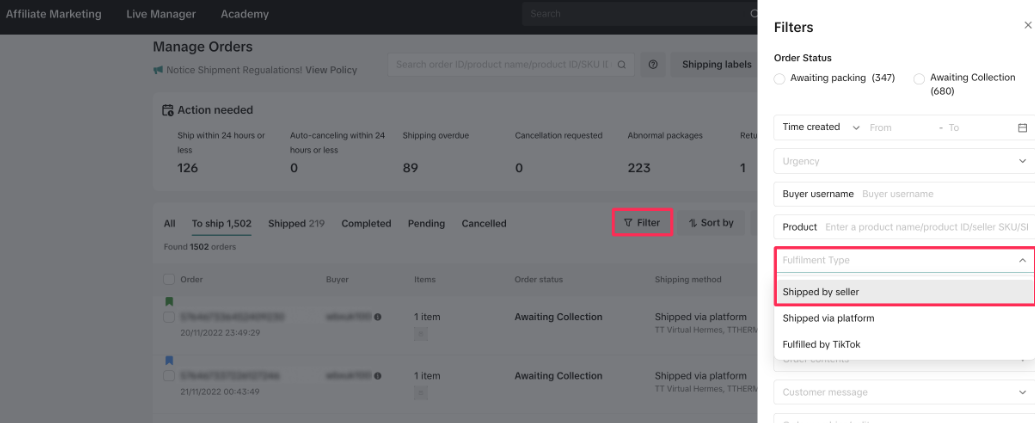This screenshot has height=423, width=1035.
Task: Switch to the Shipped tab
Action: pyautogui.click(x=296, y=224)
